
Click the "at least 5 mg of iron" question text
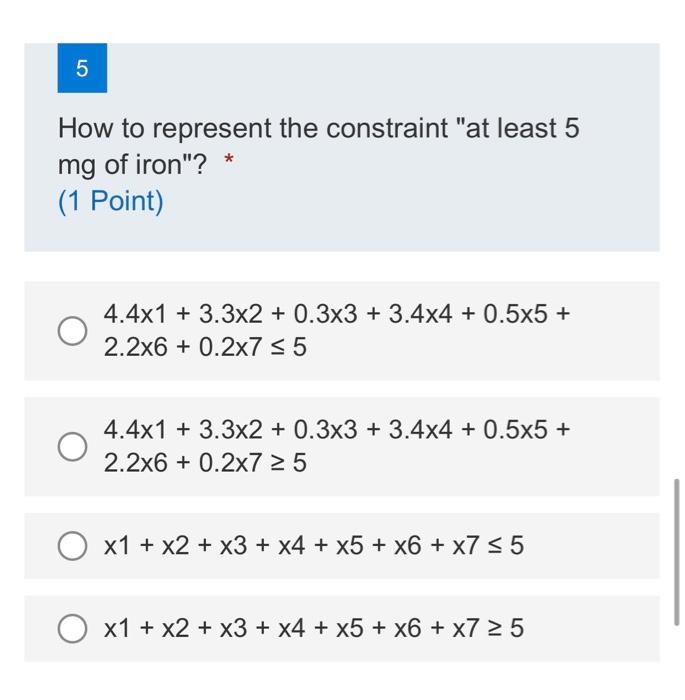click(x=318, y=146)
